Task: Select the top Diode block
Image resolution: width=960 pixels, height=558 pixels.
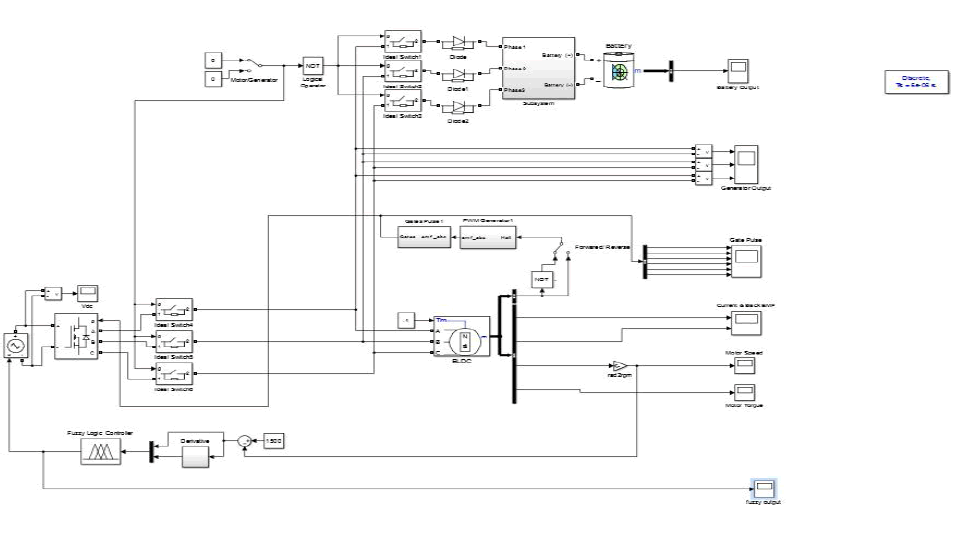Action: point(458,45)
